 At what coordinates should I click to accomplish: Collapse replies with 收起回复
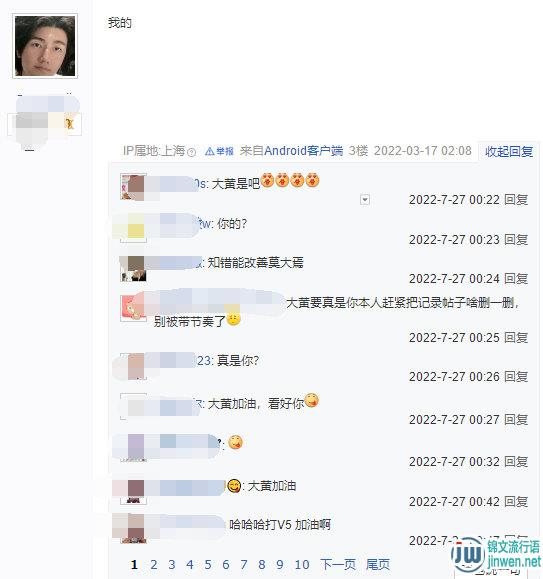click(x=509, y=151)
